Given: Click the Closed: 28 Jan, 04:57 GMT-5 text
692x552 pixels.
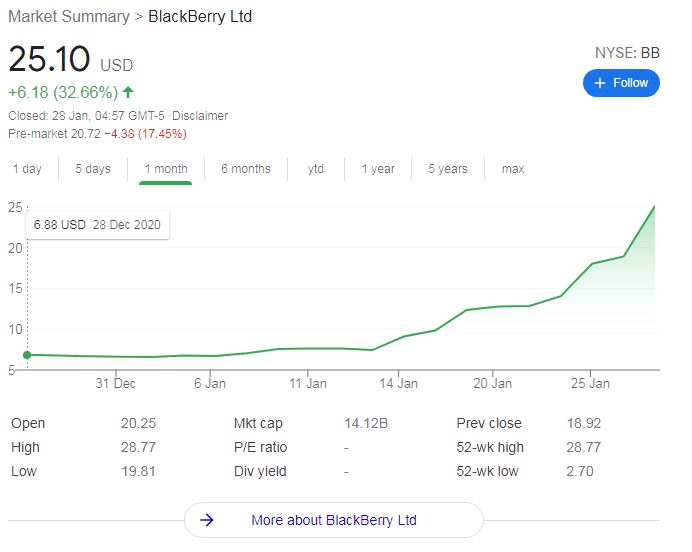Looking at the screenshot, I should click(86, 116).
